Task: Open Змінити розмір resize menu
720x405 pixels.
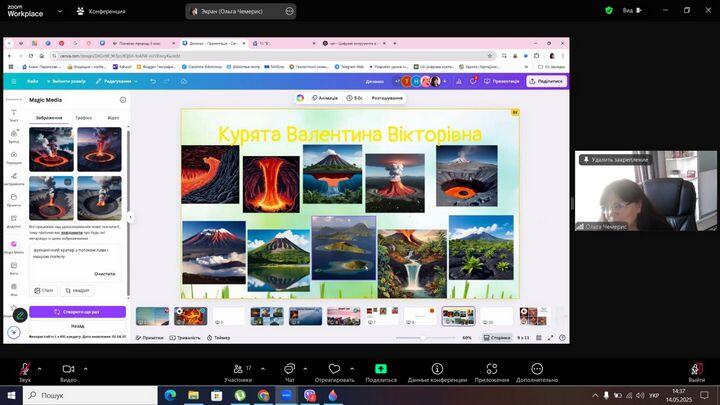Action: [66, 81]
